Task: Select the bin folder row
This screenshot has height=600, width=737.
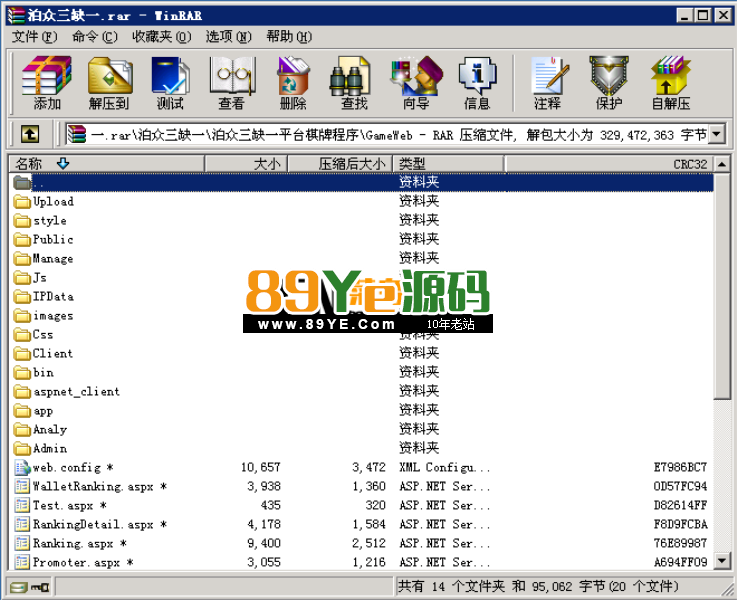Action: [361, 373]
